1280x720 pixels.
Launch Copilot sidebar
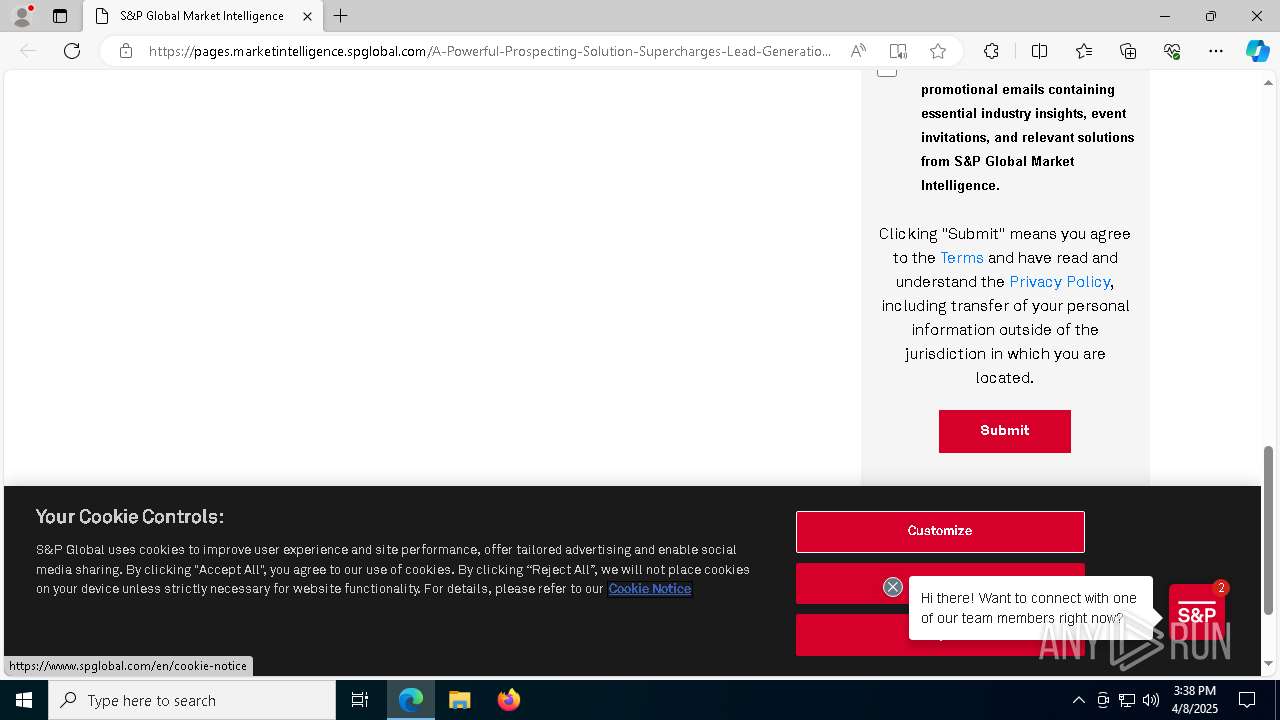coord(1257,51)
